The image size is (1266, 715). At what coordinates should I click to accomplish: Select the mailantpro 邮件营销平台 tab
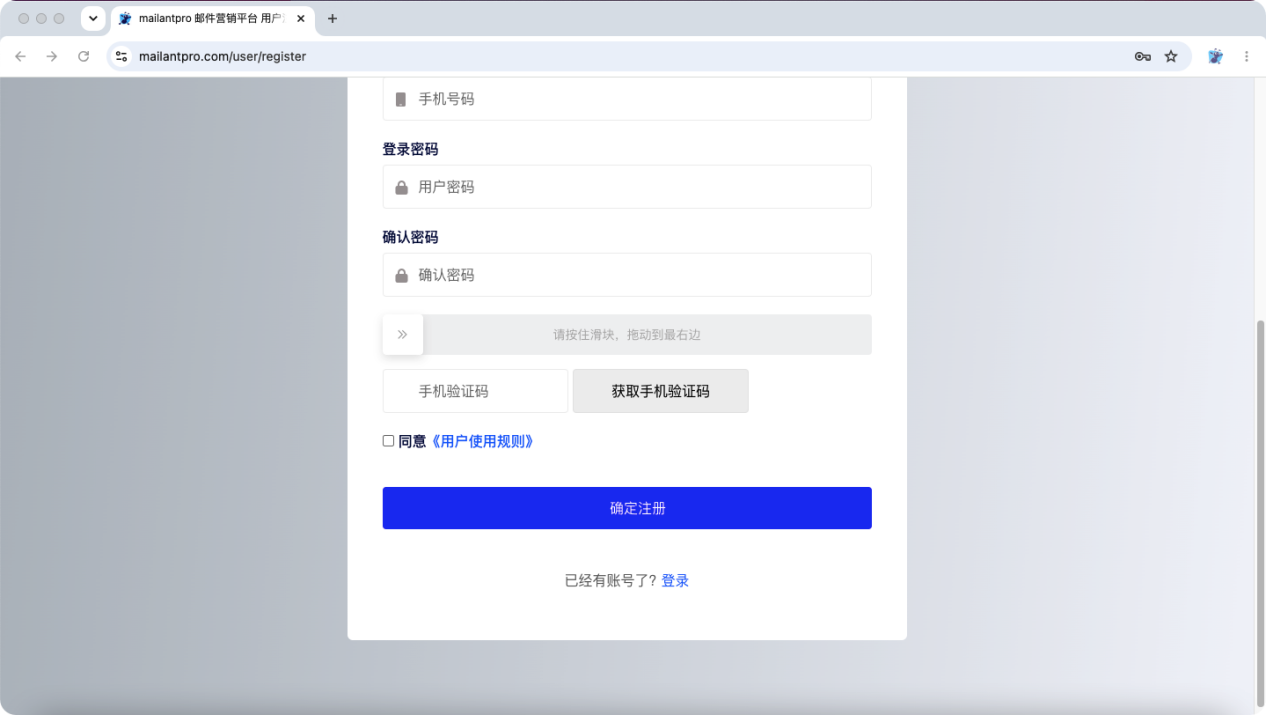[x=212, y=19]
